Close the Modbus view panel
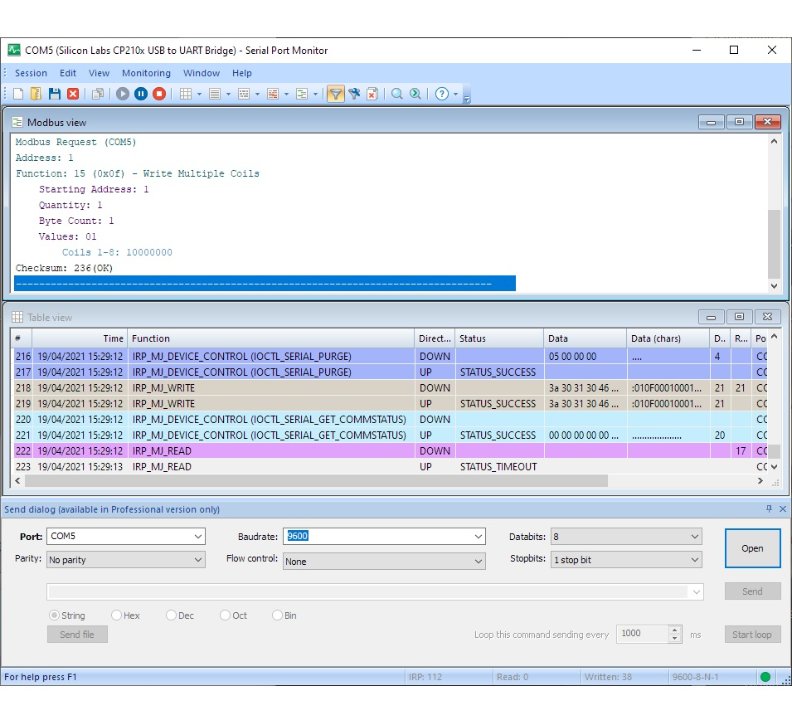Viewport: 792px width, 720px height. [x=768, y=121]
